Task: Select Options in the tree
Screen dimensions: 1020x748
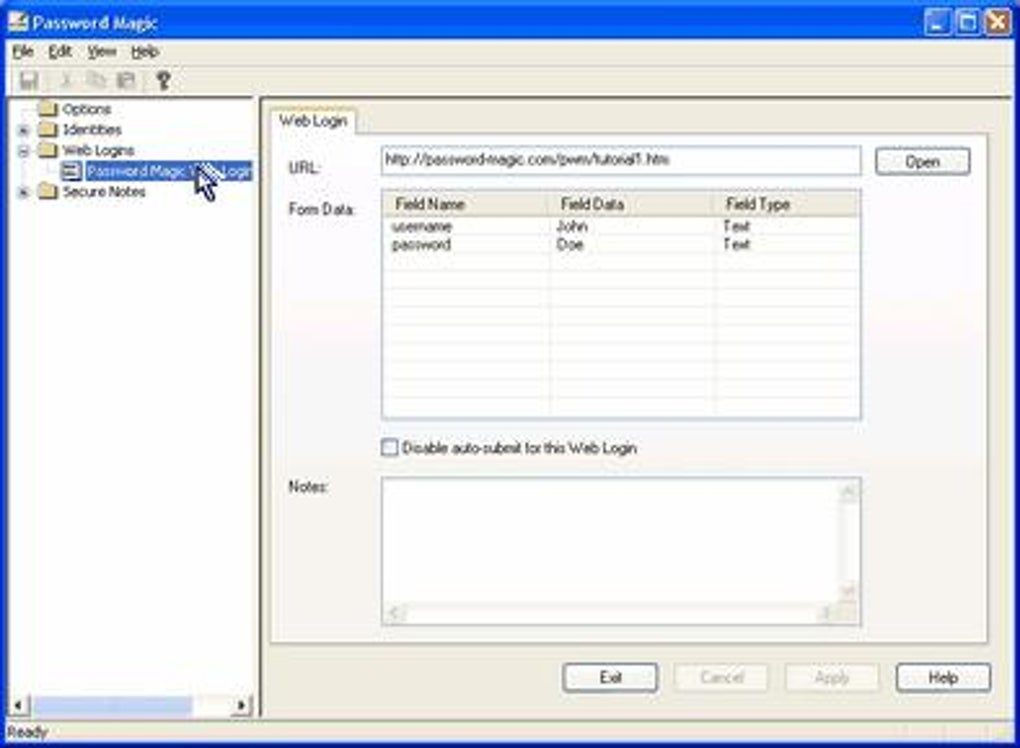Action: [x=87, y=109]
